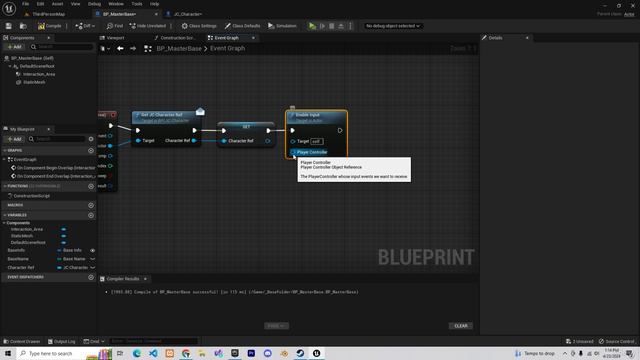Clear the compiler results
640x360 pixels.
tap(461, 326)
